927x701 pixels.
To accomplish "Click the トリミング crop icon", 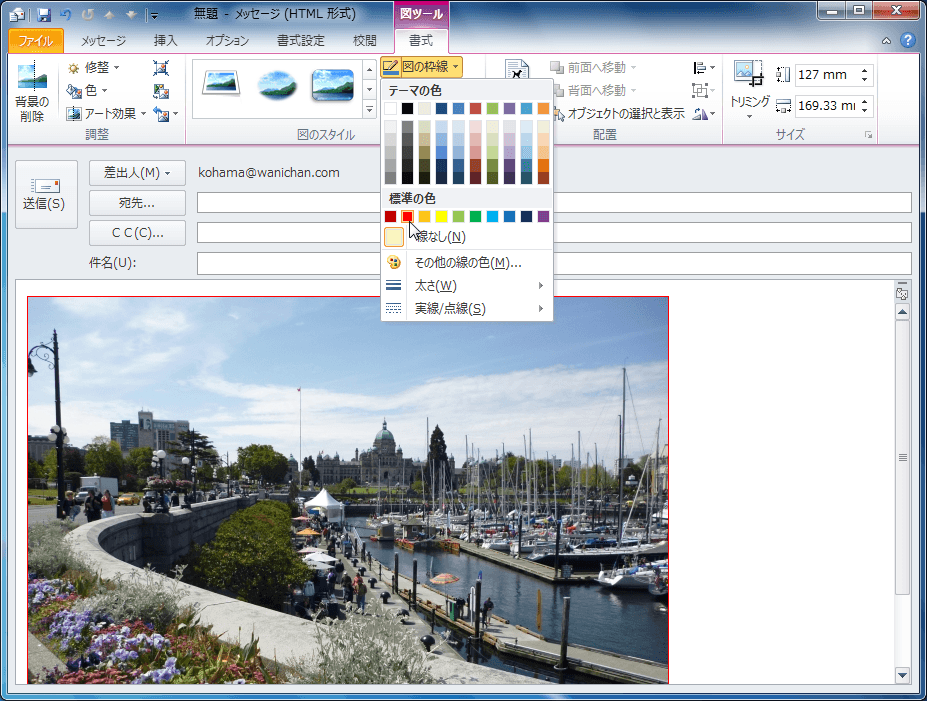I will coord(749,74).
